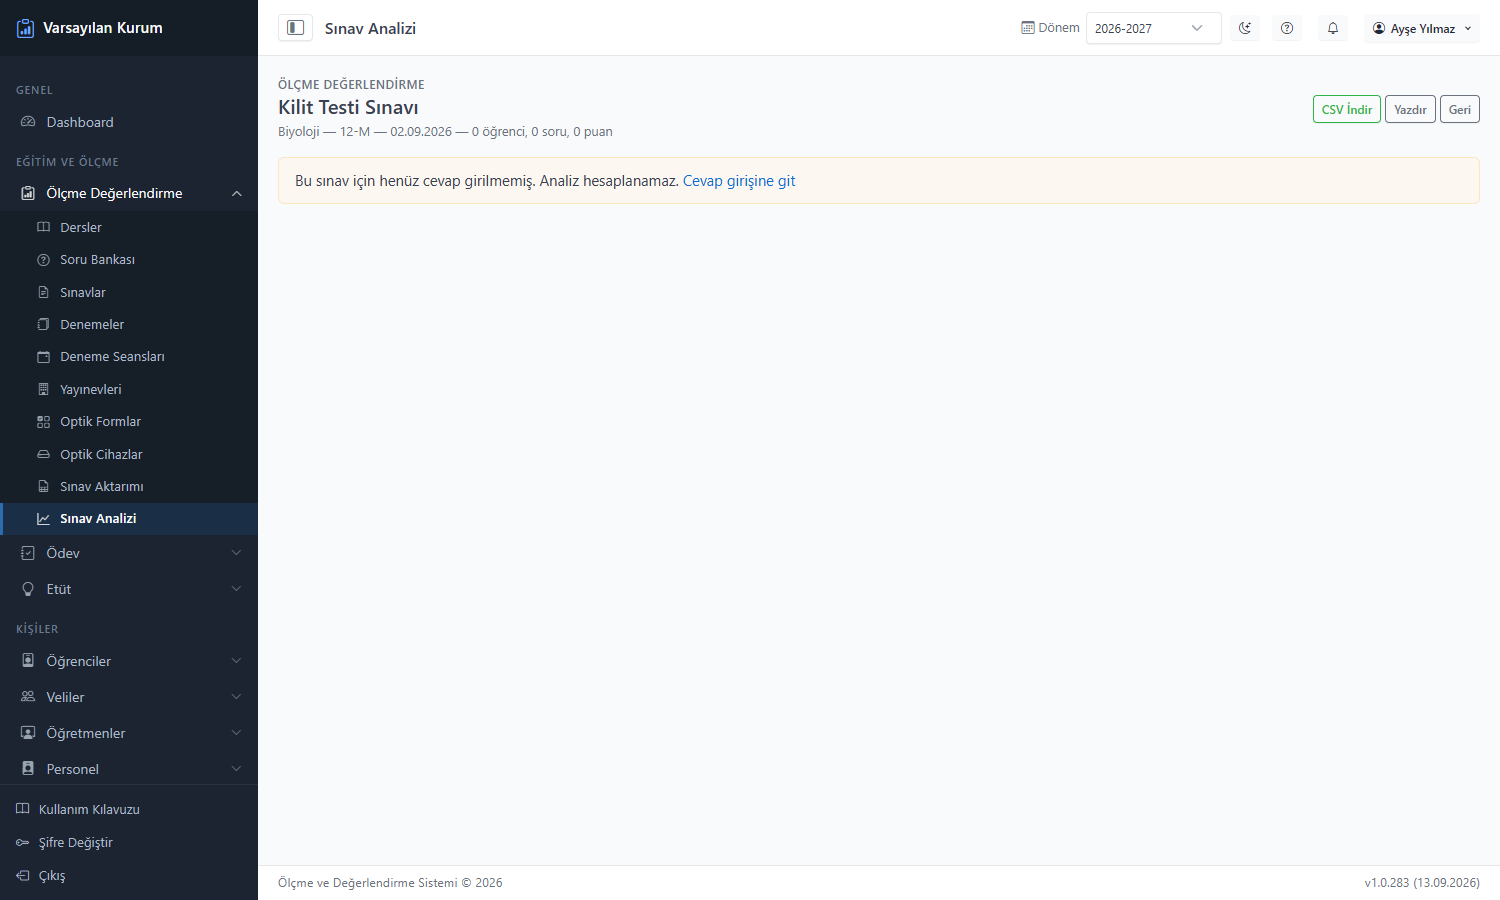Screen dimensions: 1500x900
Task: Follow the Cevap girişine git link
Action: (739, 181)
